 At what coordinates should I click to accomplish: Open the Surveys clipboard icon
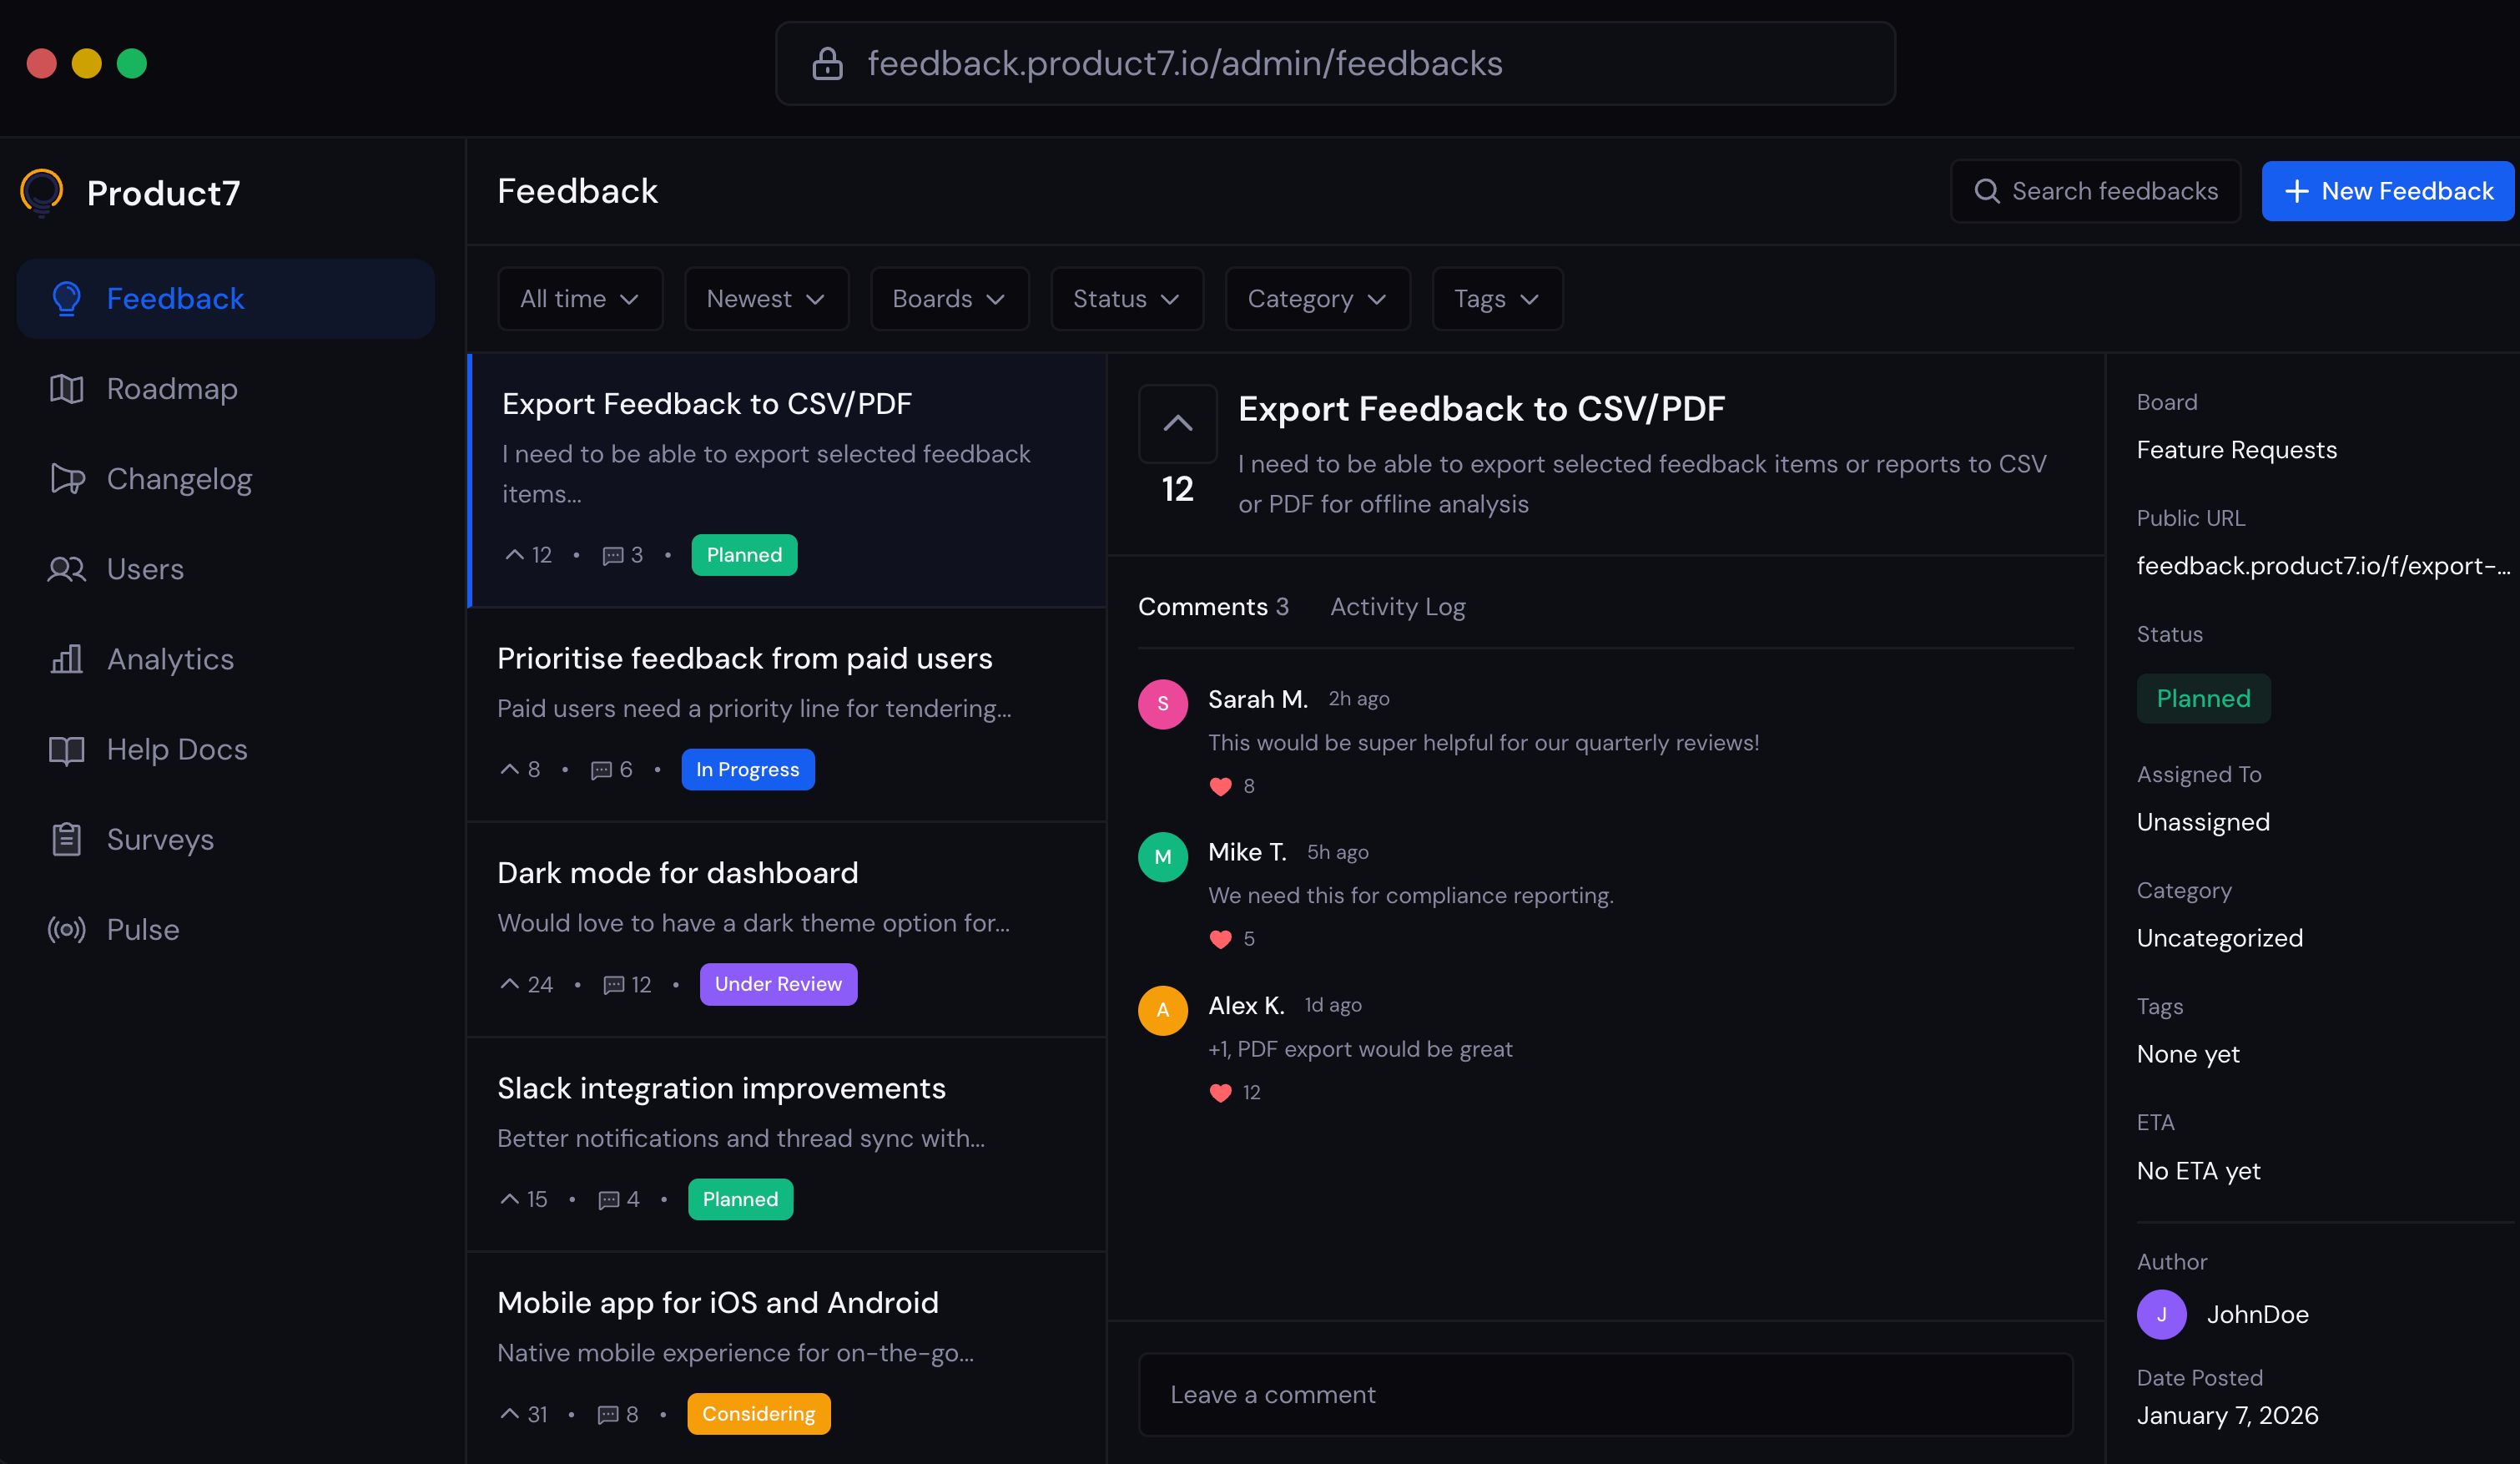(66, 839)
